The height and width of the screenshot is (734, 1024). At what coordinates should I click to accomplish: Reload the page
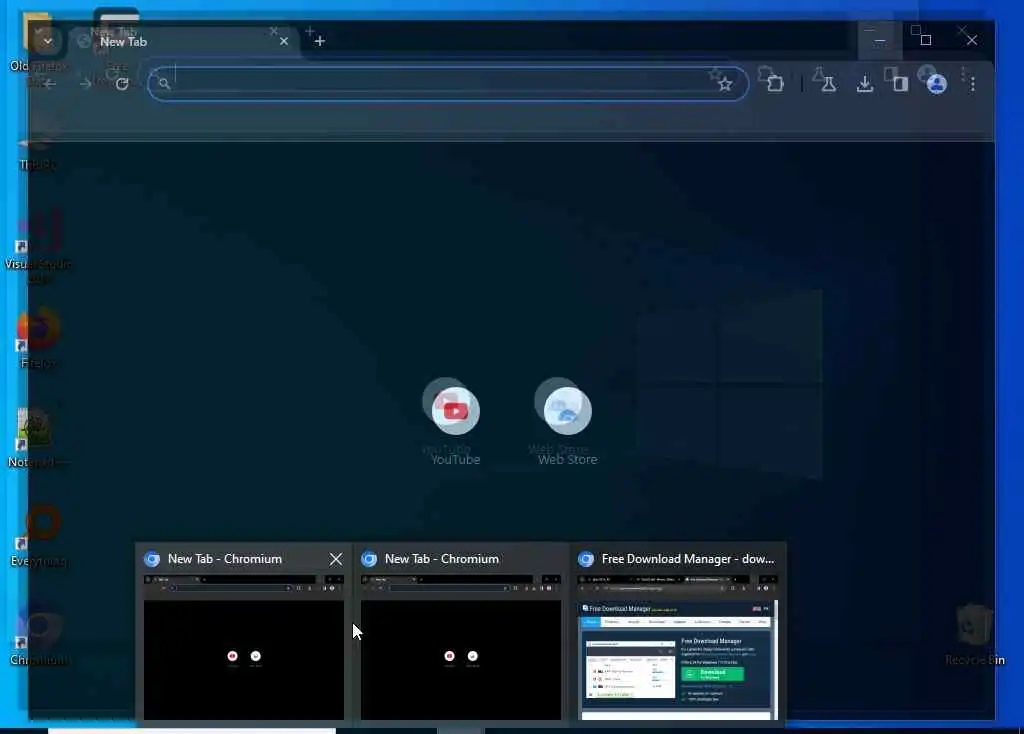point(122,84)
